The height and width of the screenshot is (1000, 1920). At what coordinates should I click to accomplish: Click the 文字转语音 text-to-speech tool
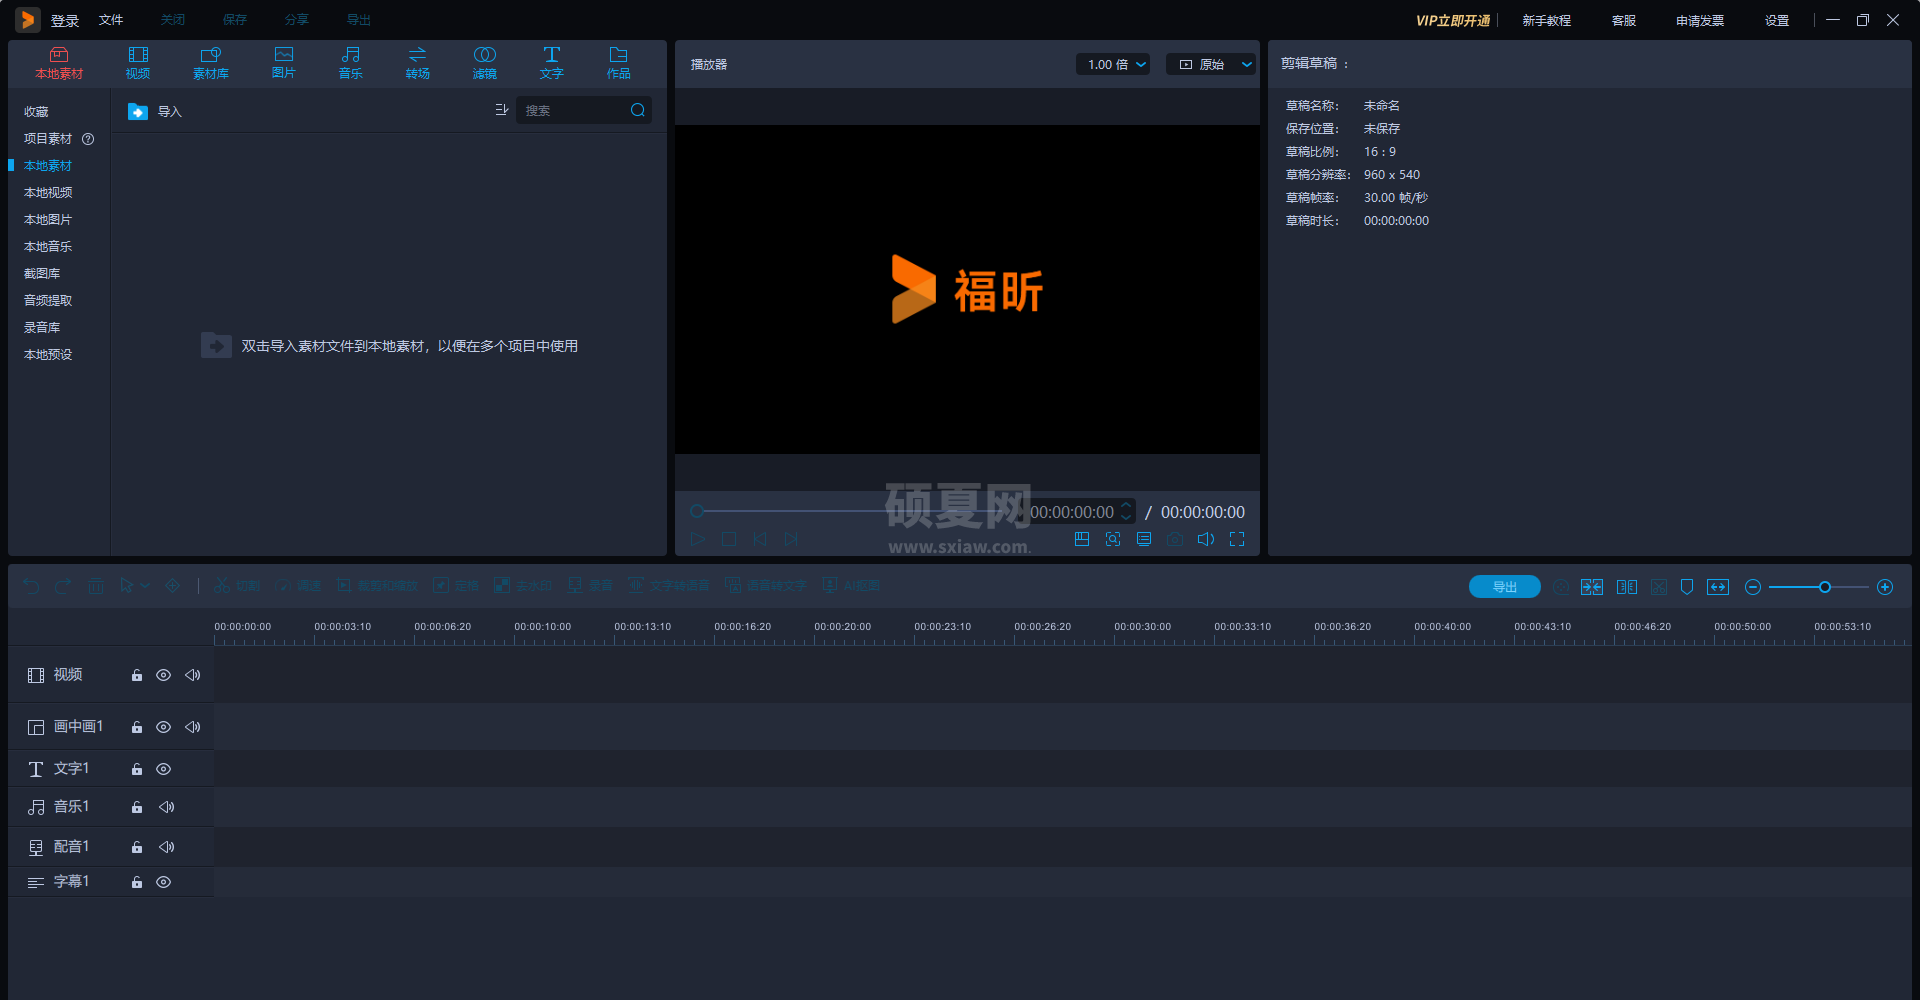tap(669, 586)
